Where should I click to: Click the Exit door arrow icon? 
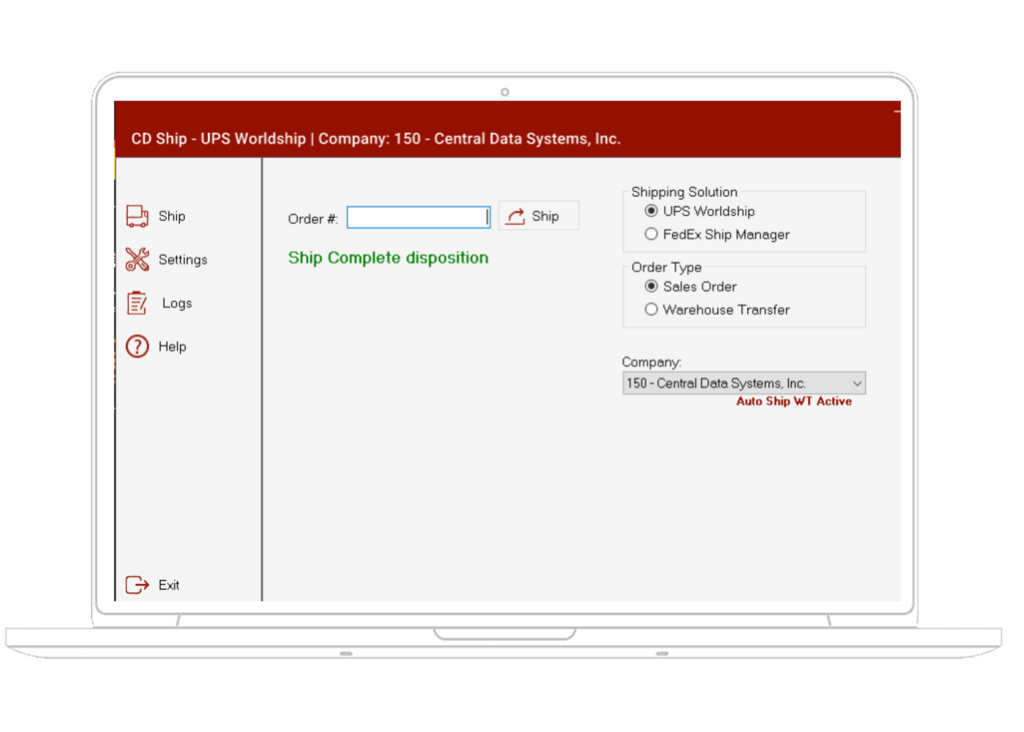[x=137, y=584]
